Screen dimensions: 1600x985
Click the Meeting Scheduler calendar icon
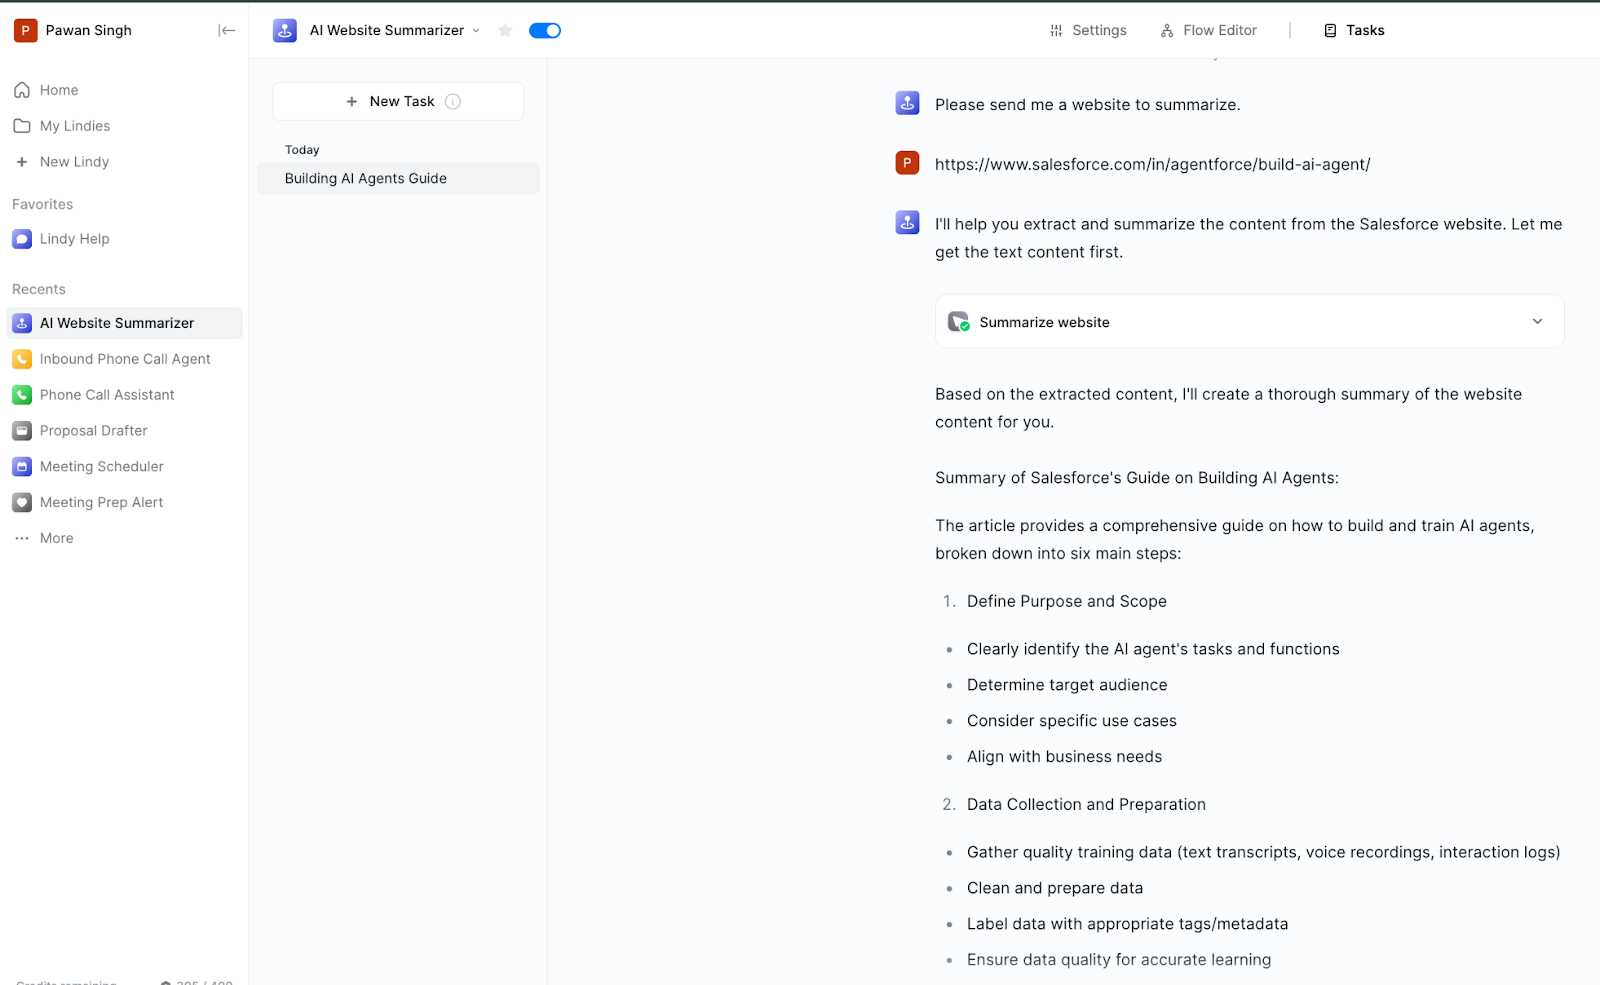[x=22, y=467]
